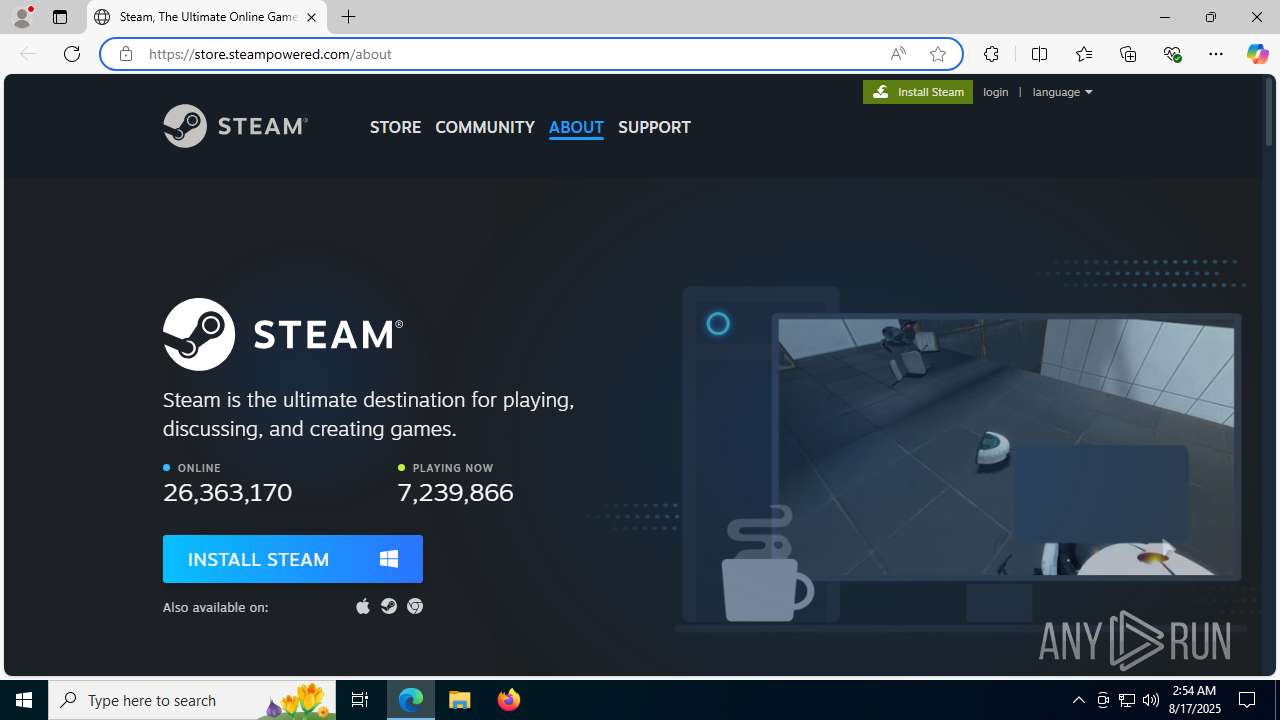This screenshot has width=1280, height=720.
Task: Click the green Install Steam button
Action: [918, 92]
